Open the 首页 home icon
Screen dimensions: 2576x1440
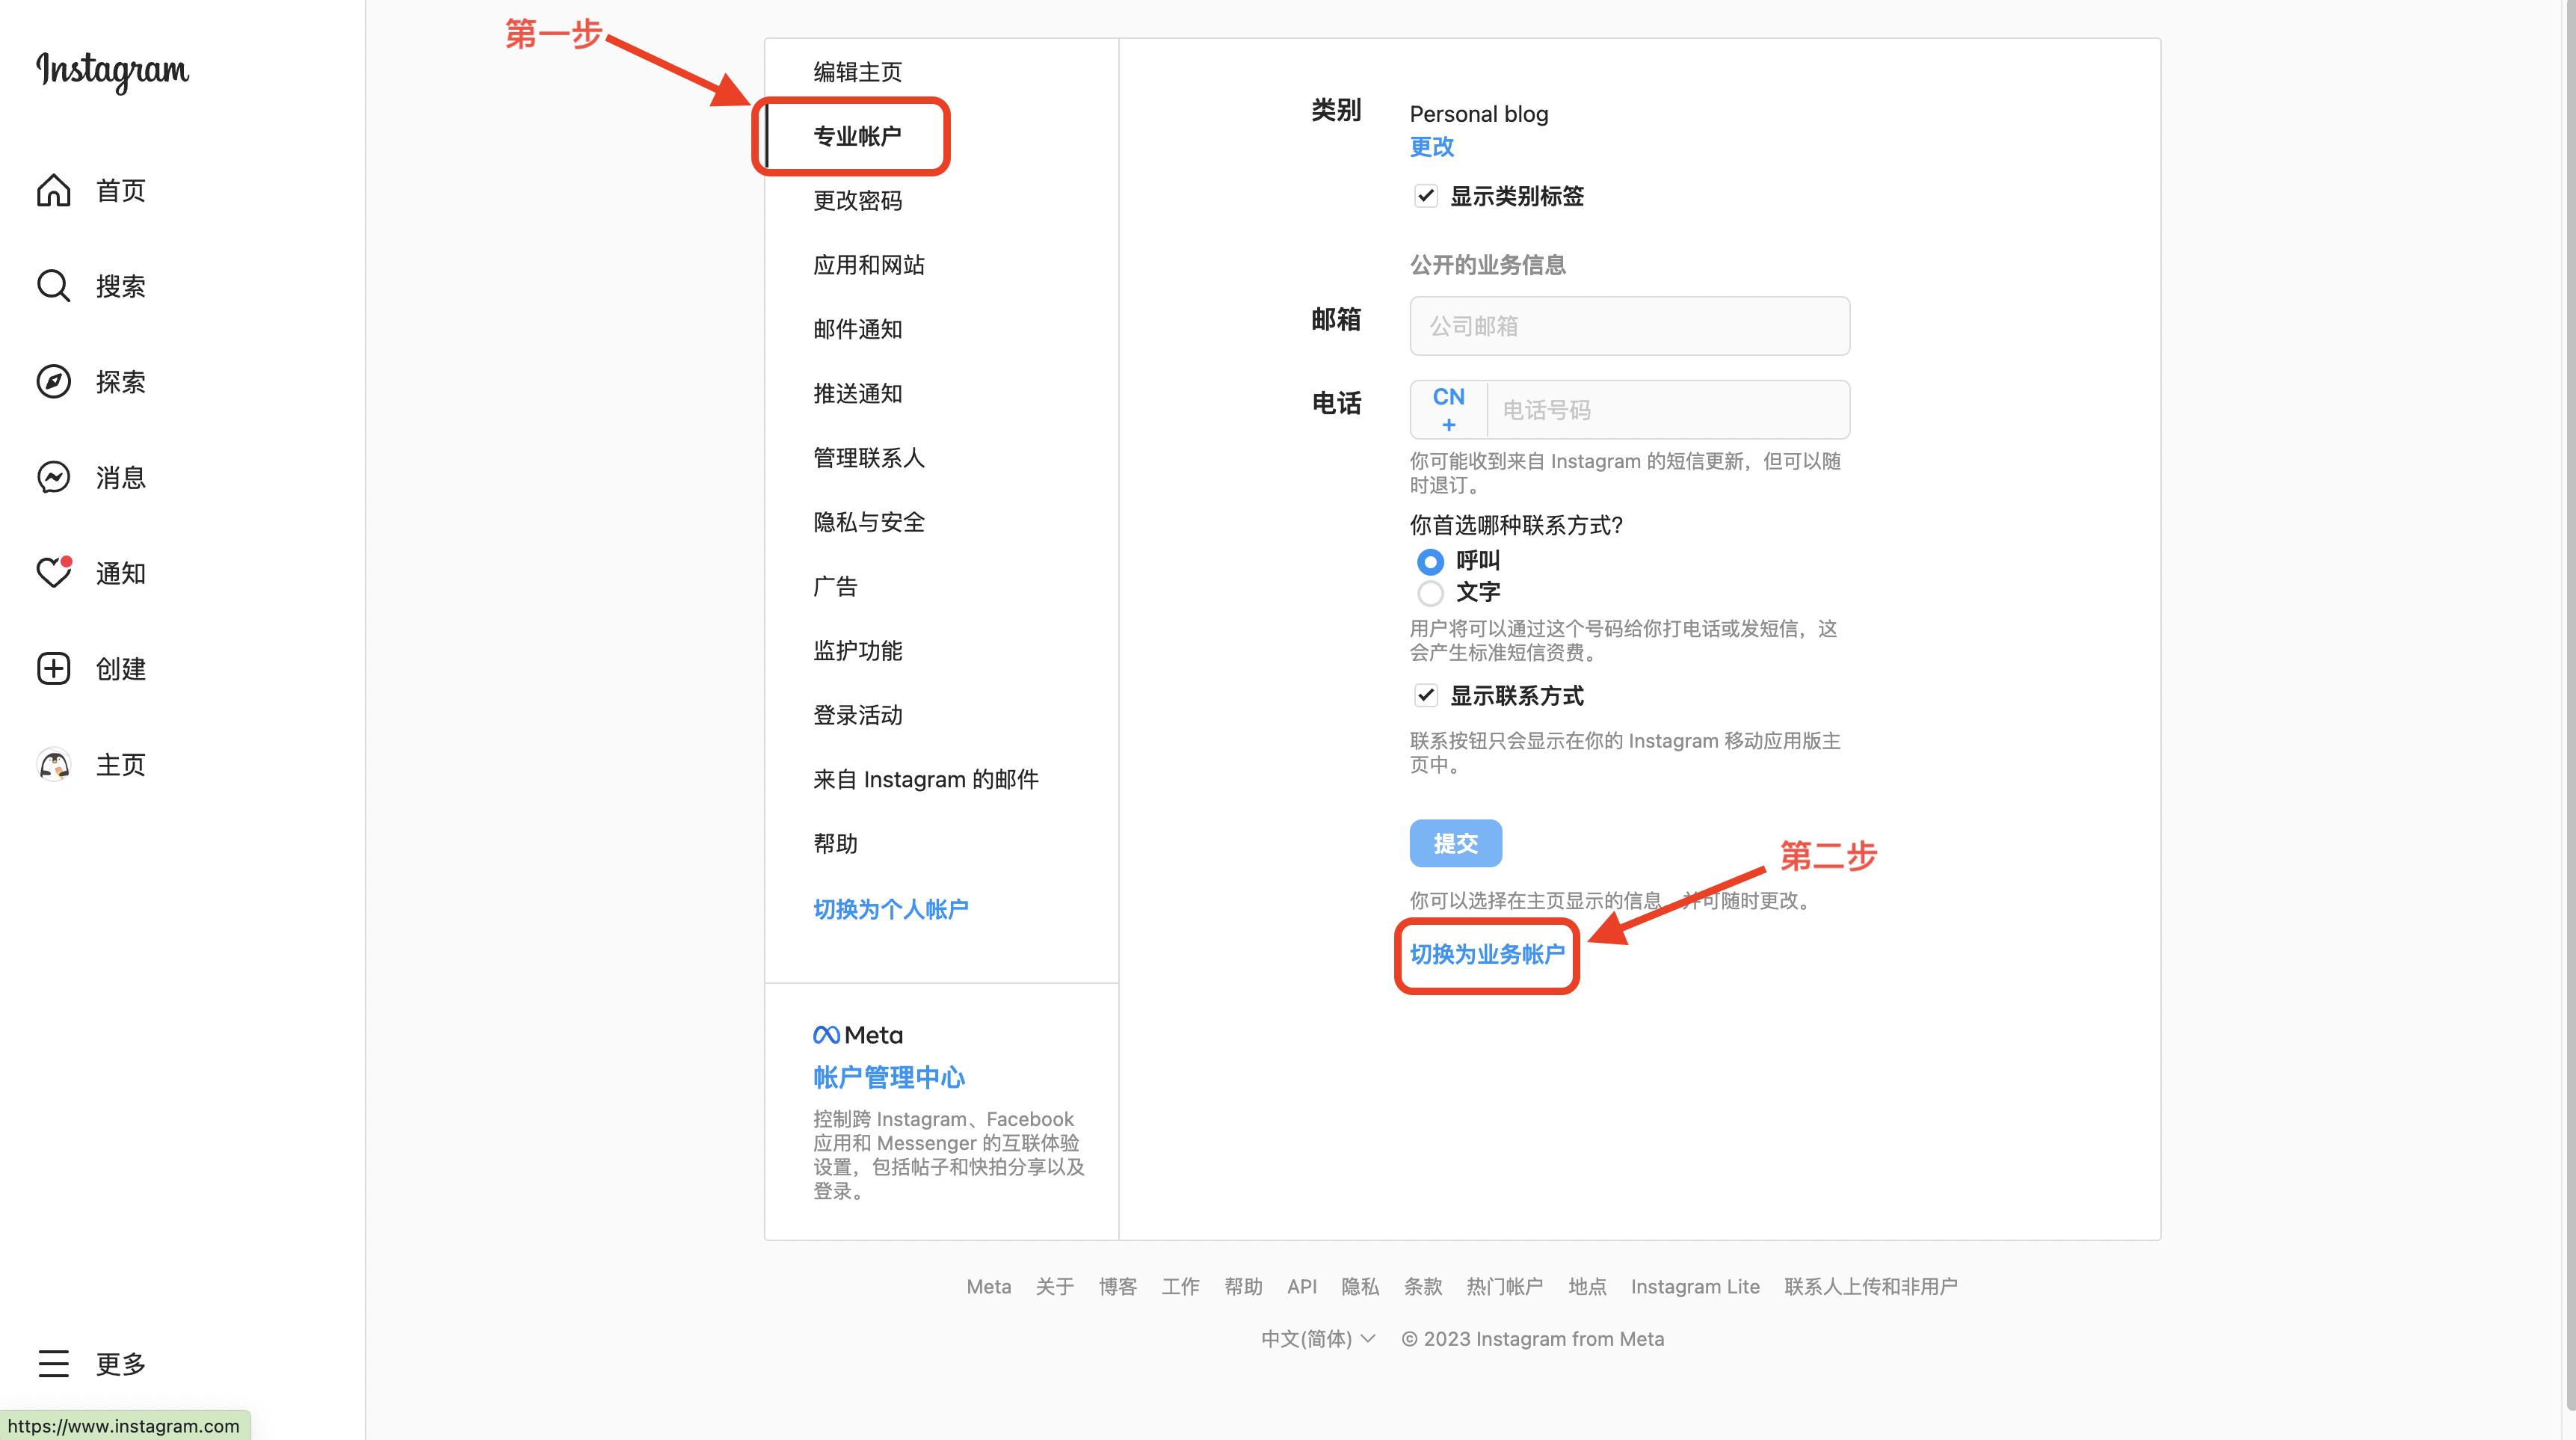[54, 190]
